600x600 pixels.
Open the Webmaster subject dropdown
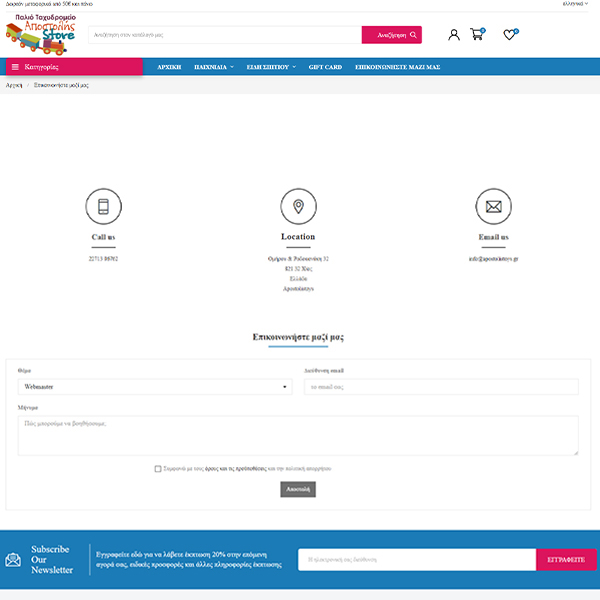(154, 386)
